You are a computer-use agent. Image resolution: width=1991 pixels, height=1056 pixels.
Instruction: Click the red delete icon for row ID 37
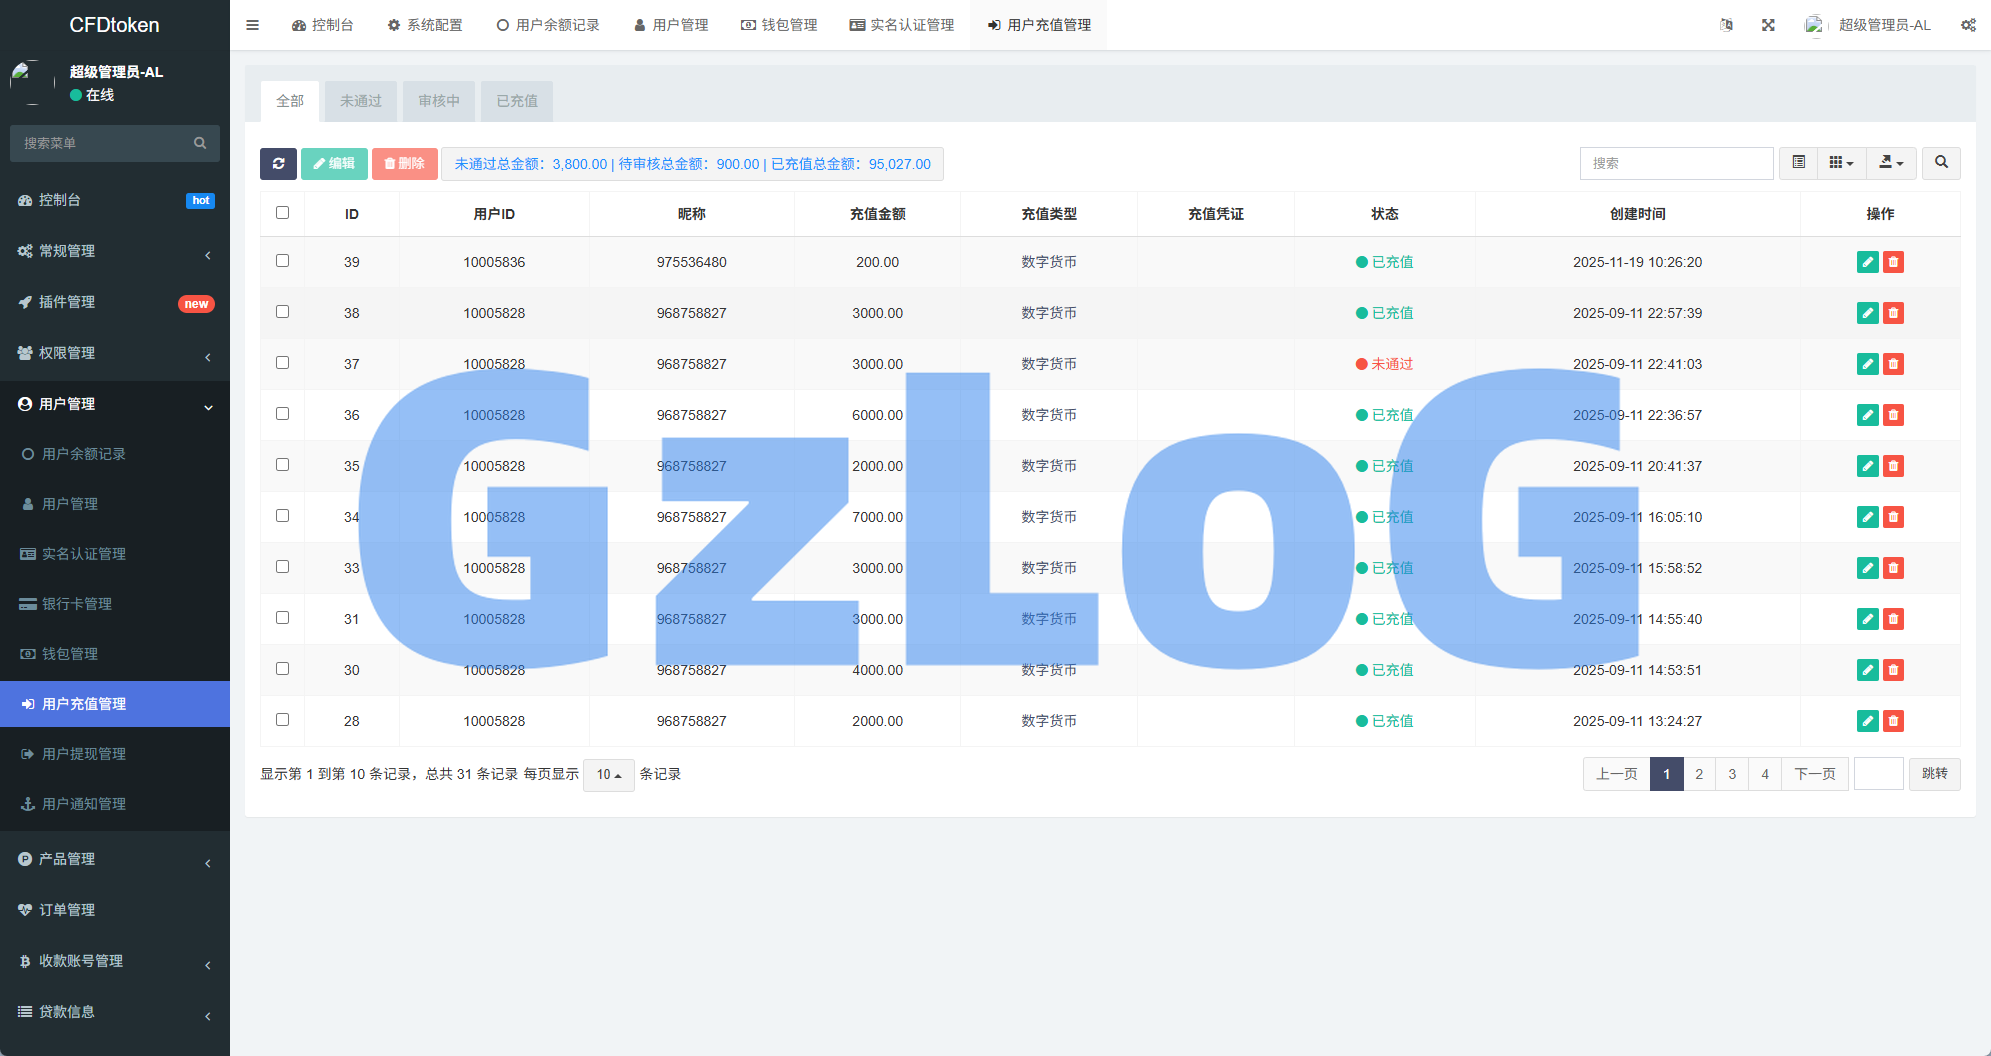coord(1893,364)
